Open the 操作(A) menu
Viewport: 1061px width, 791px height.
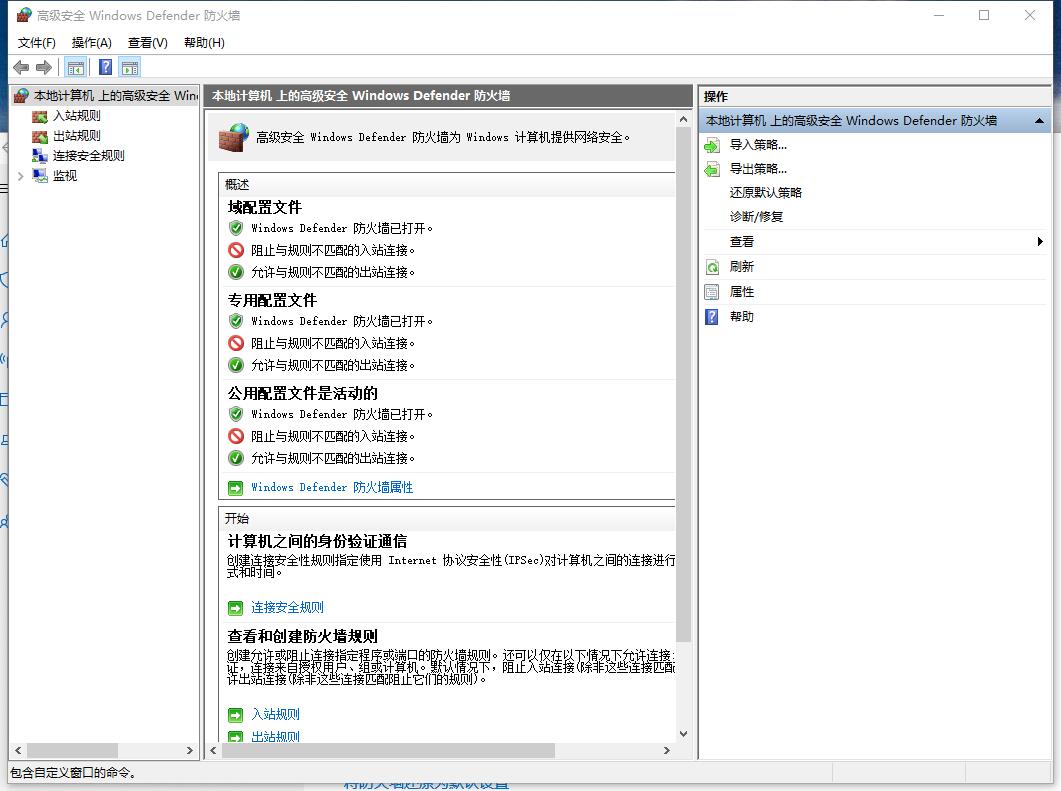point(91,43)
